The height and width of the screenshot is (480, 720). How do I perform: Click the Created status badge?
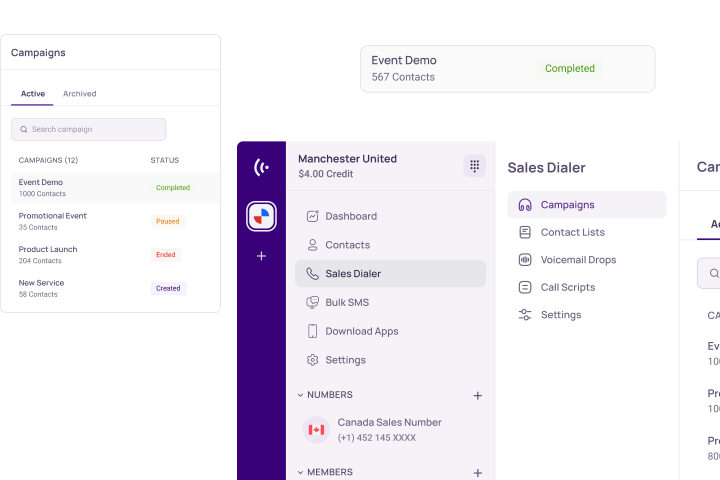168,288
